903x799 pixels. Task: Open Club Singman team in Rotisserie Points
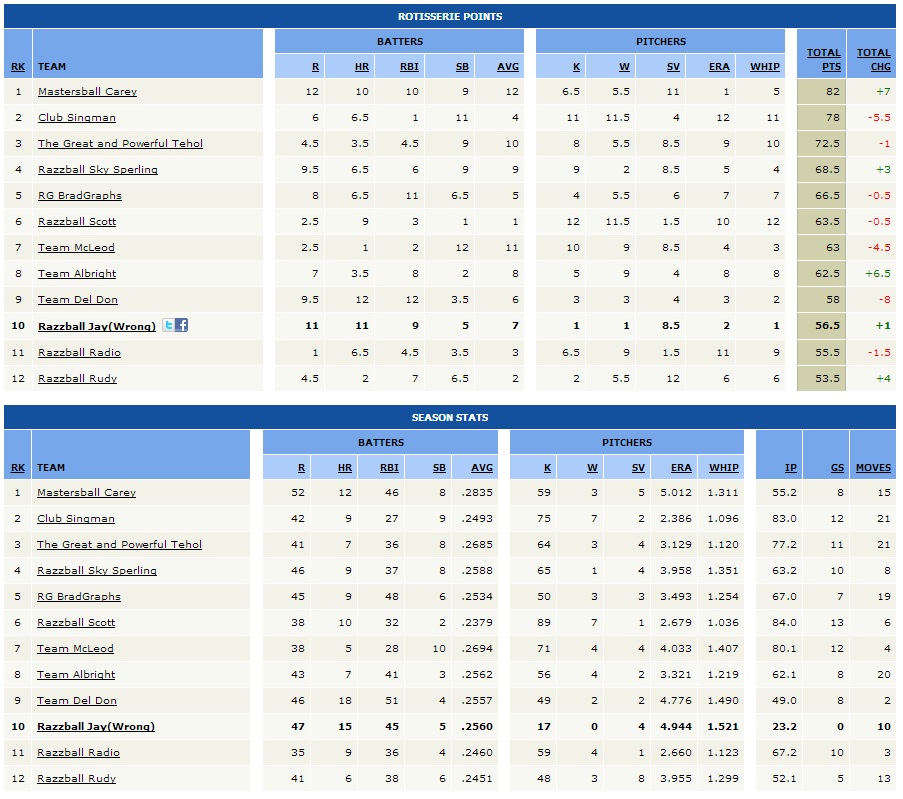click(77, 118)
